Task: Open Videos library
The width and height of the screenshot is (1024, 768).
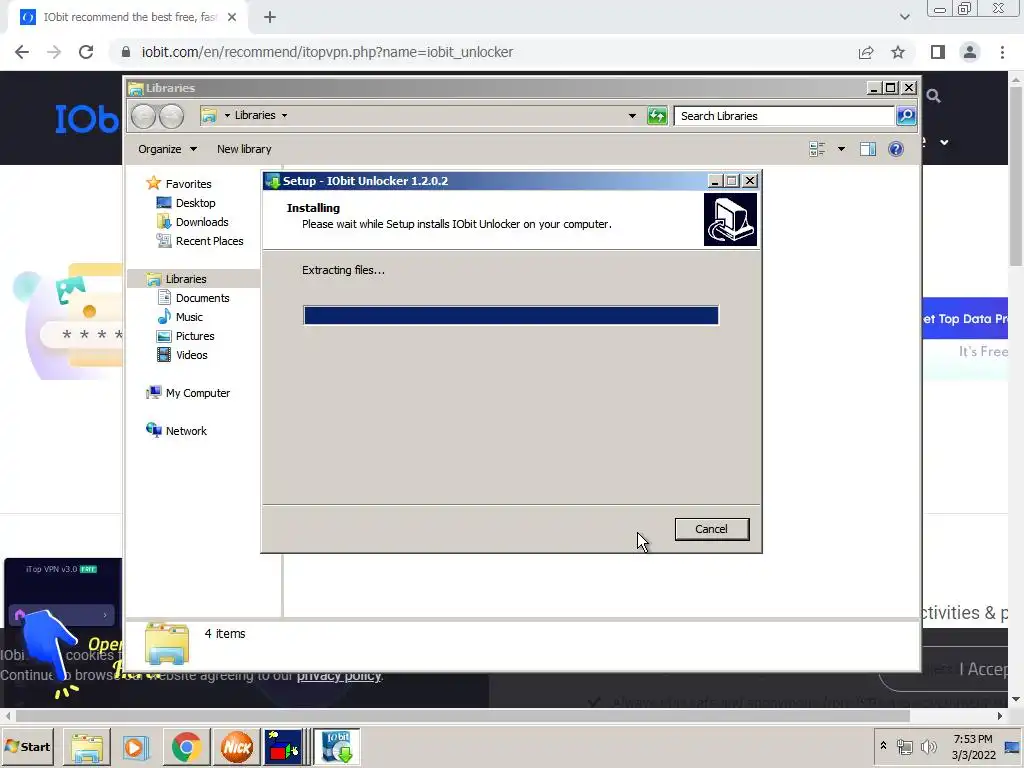Action: click(191, 355)
